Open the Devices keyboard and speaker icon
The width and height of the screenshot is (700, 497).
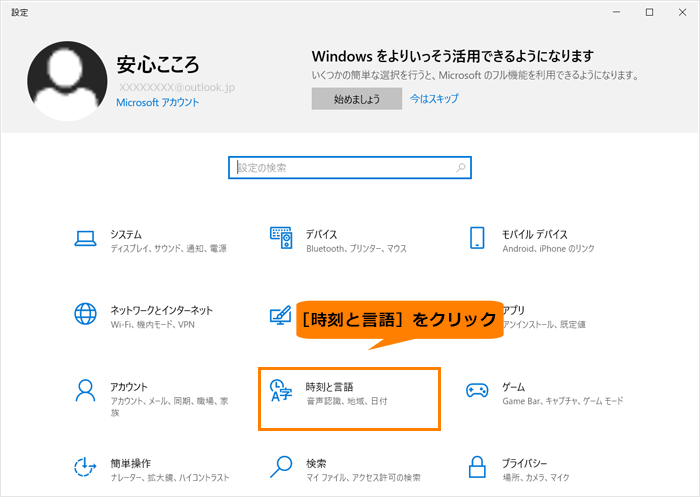(x=281, y=238)
